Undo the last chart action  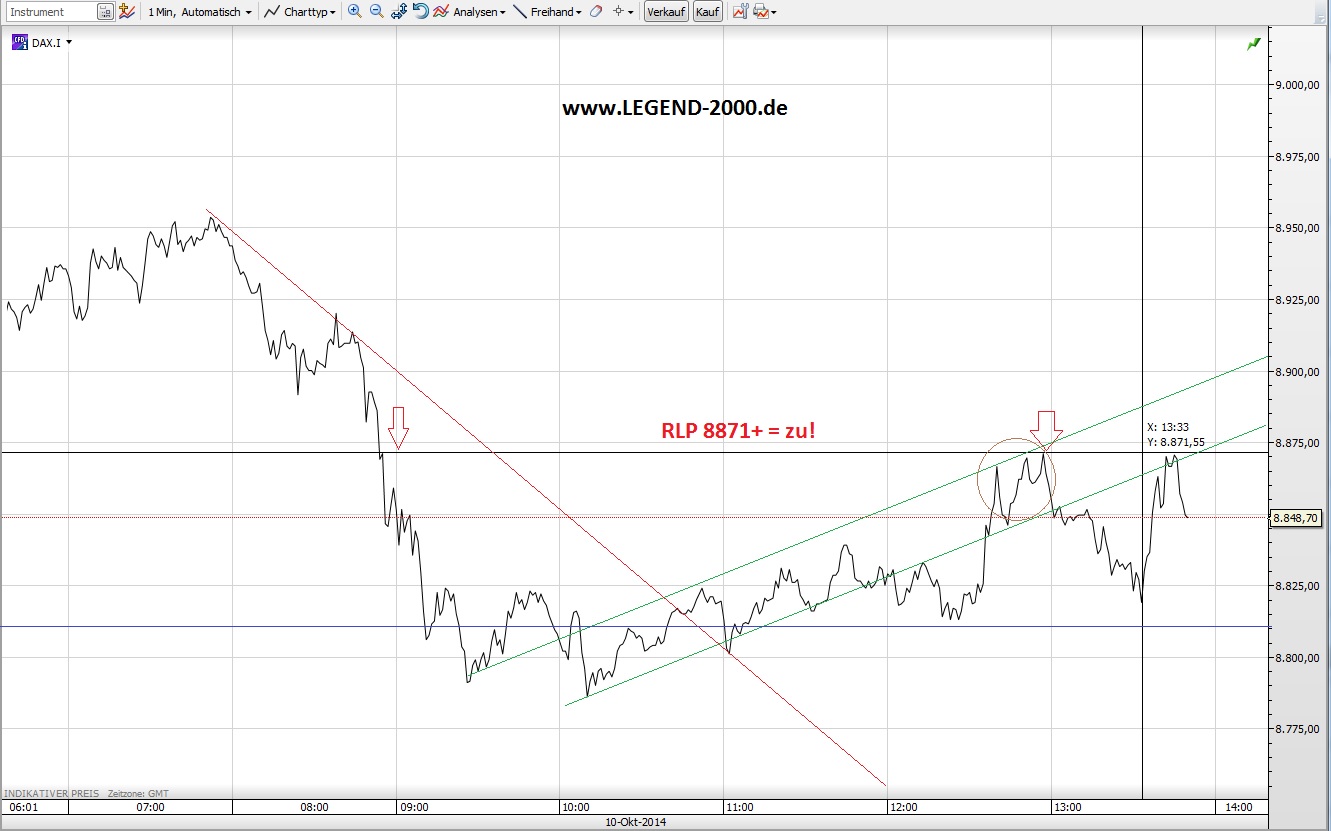click(419, 11)
